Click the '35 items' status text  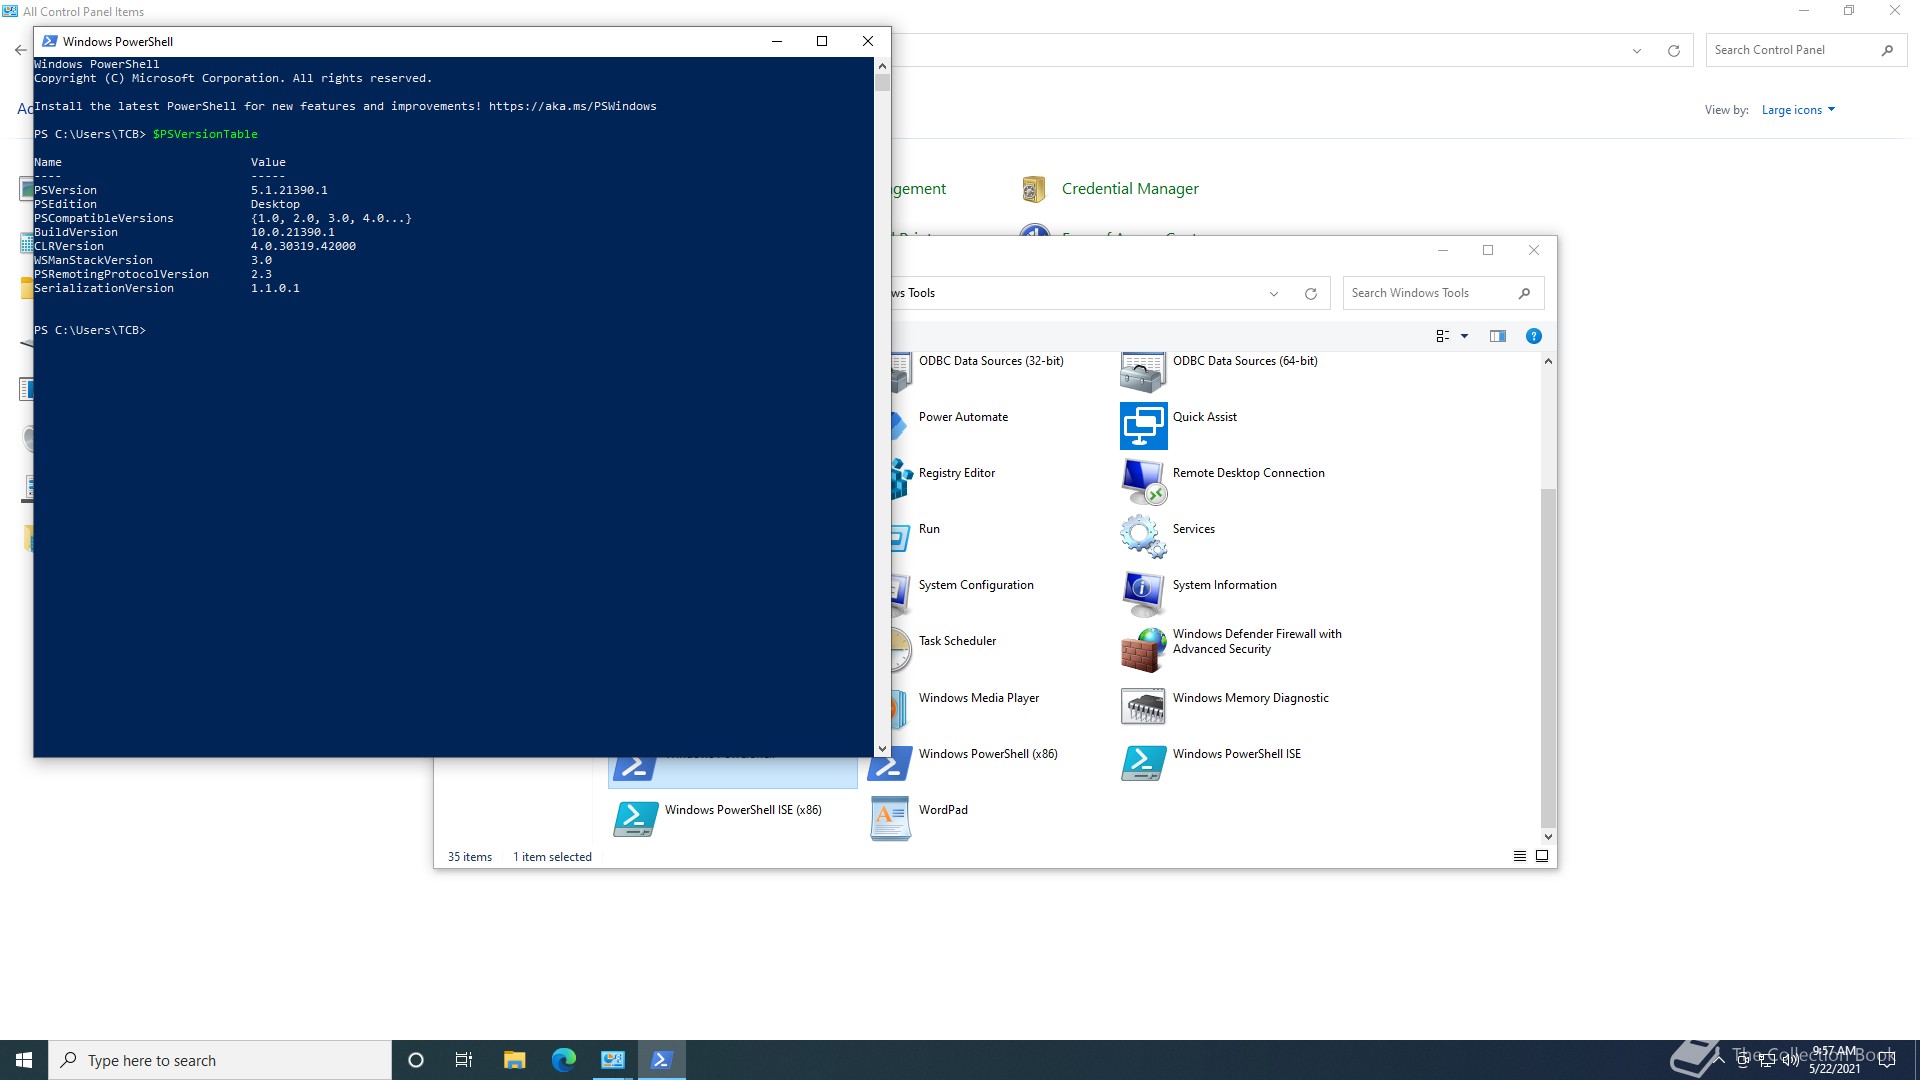(x=470, y=857)
